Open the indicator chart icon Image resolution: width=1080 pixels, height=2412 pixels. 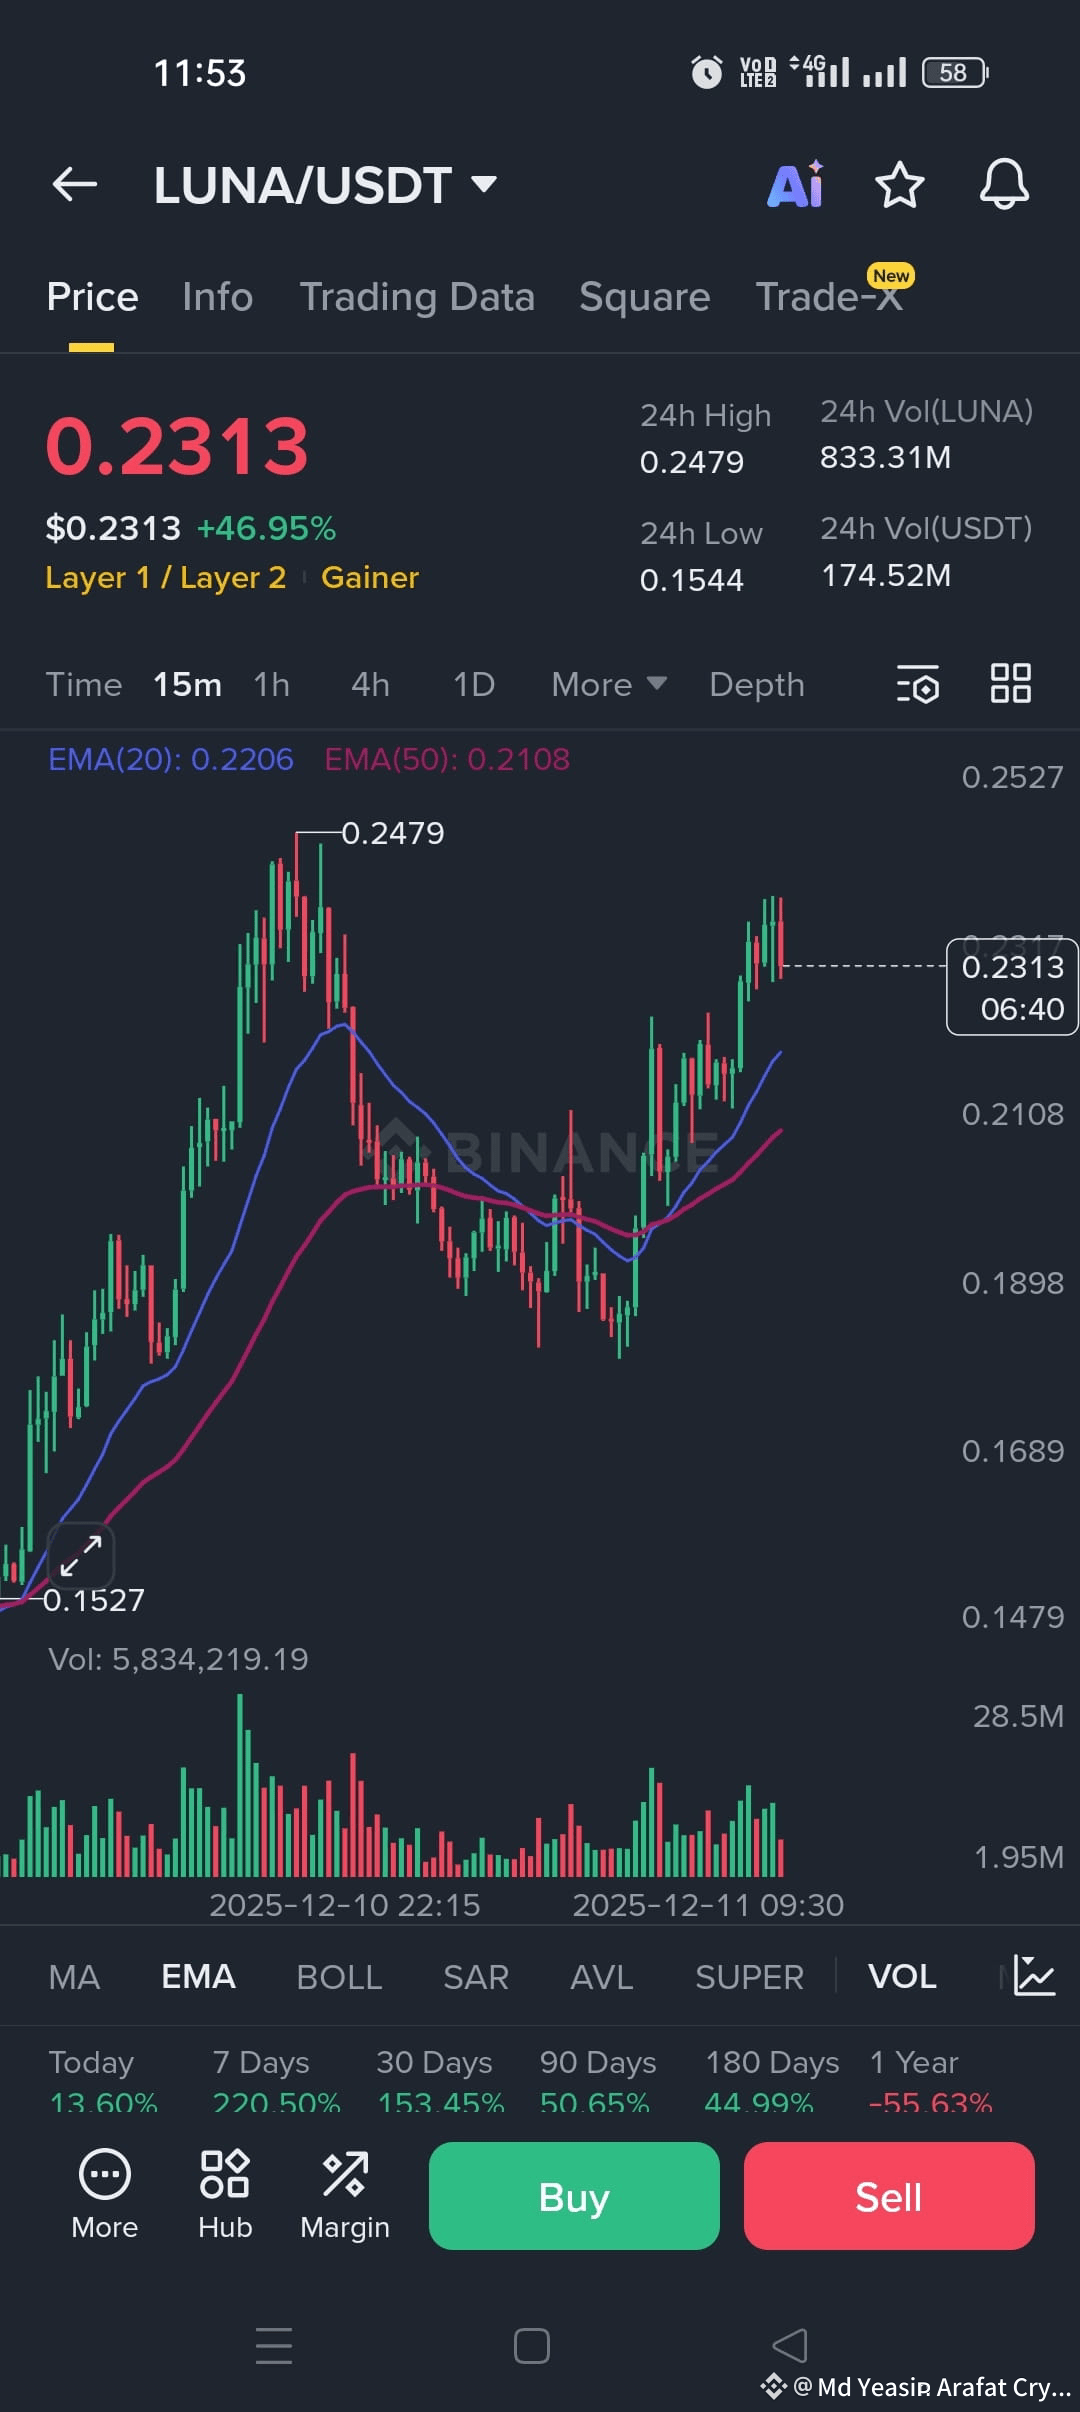point(1034,1975)
